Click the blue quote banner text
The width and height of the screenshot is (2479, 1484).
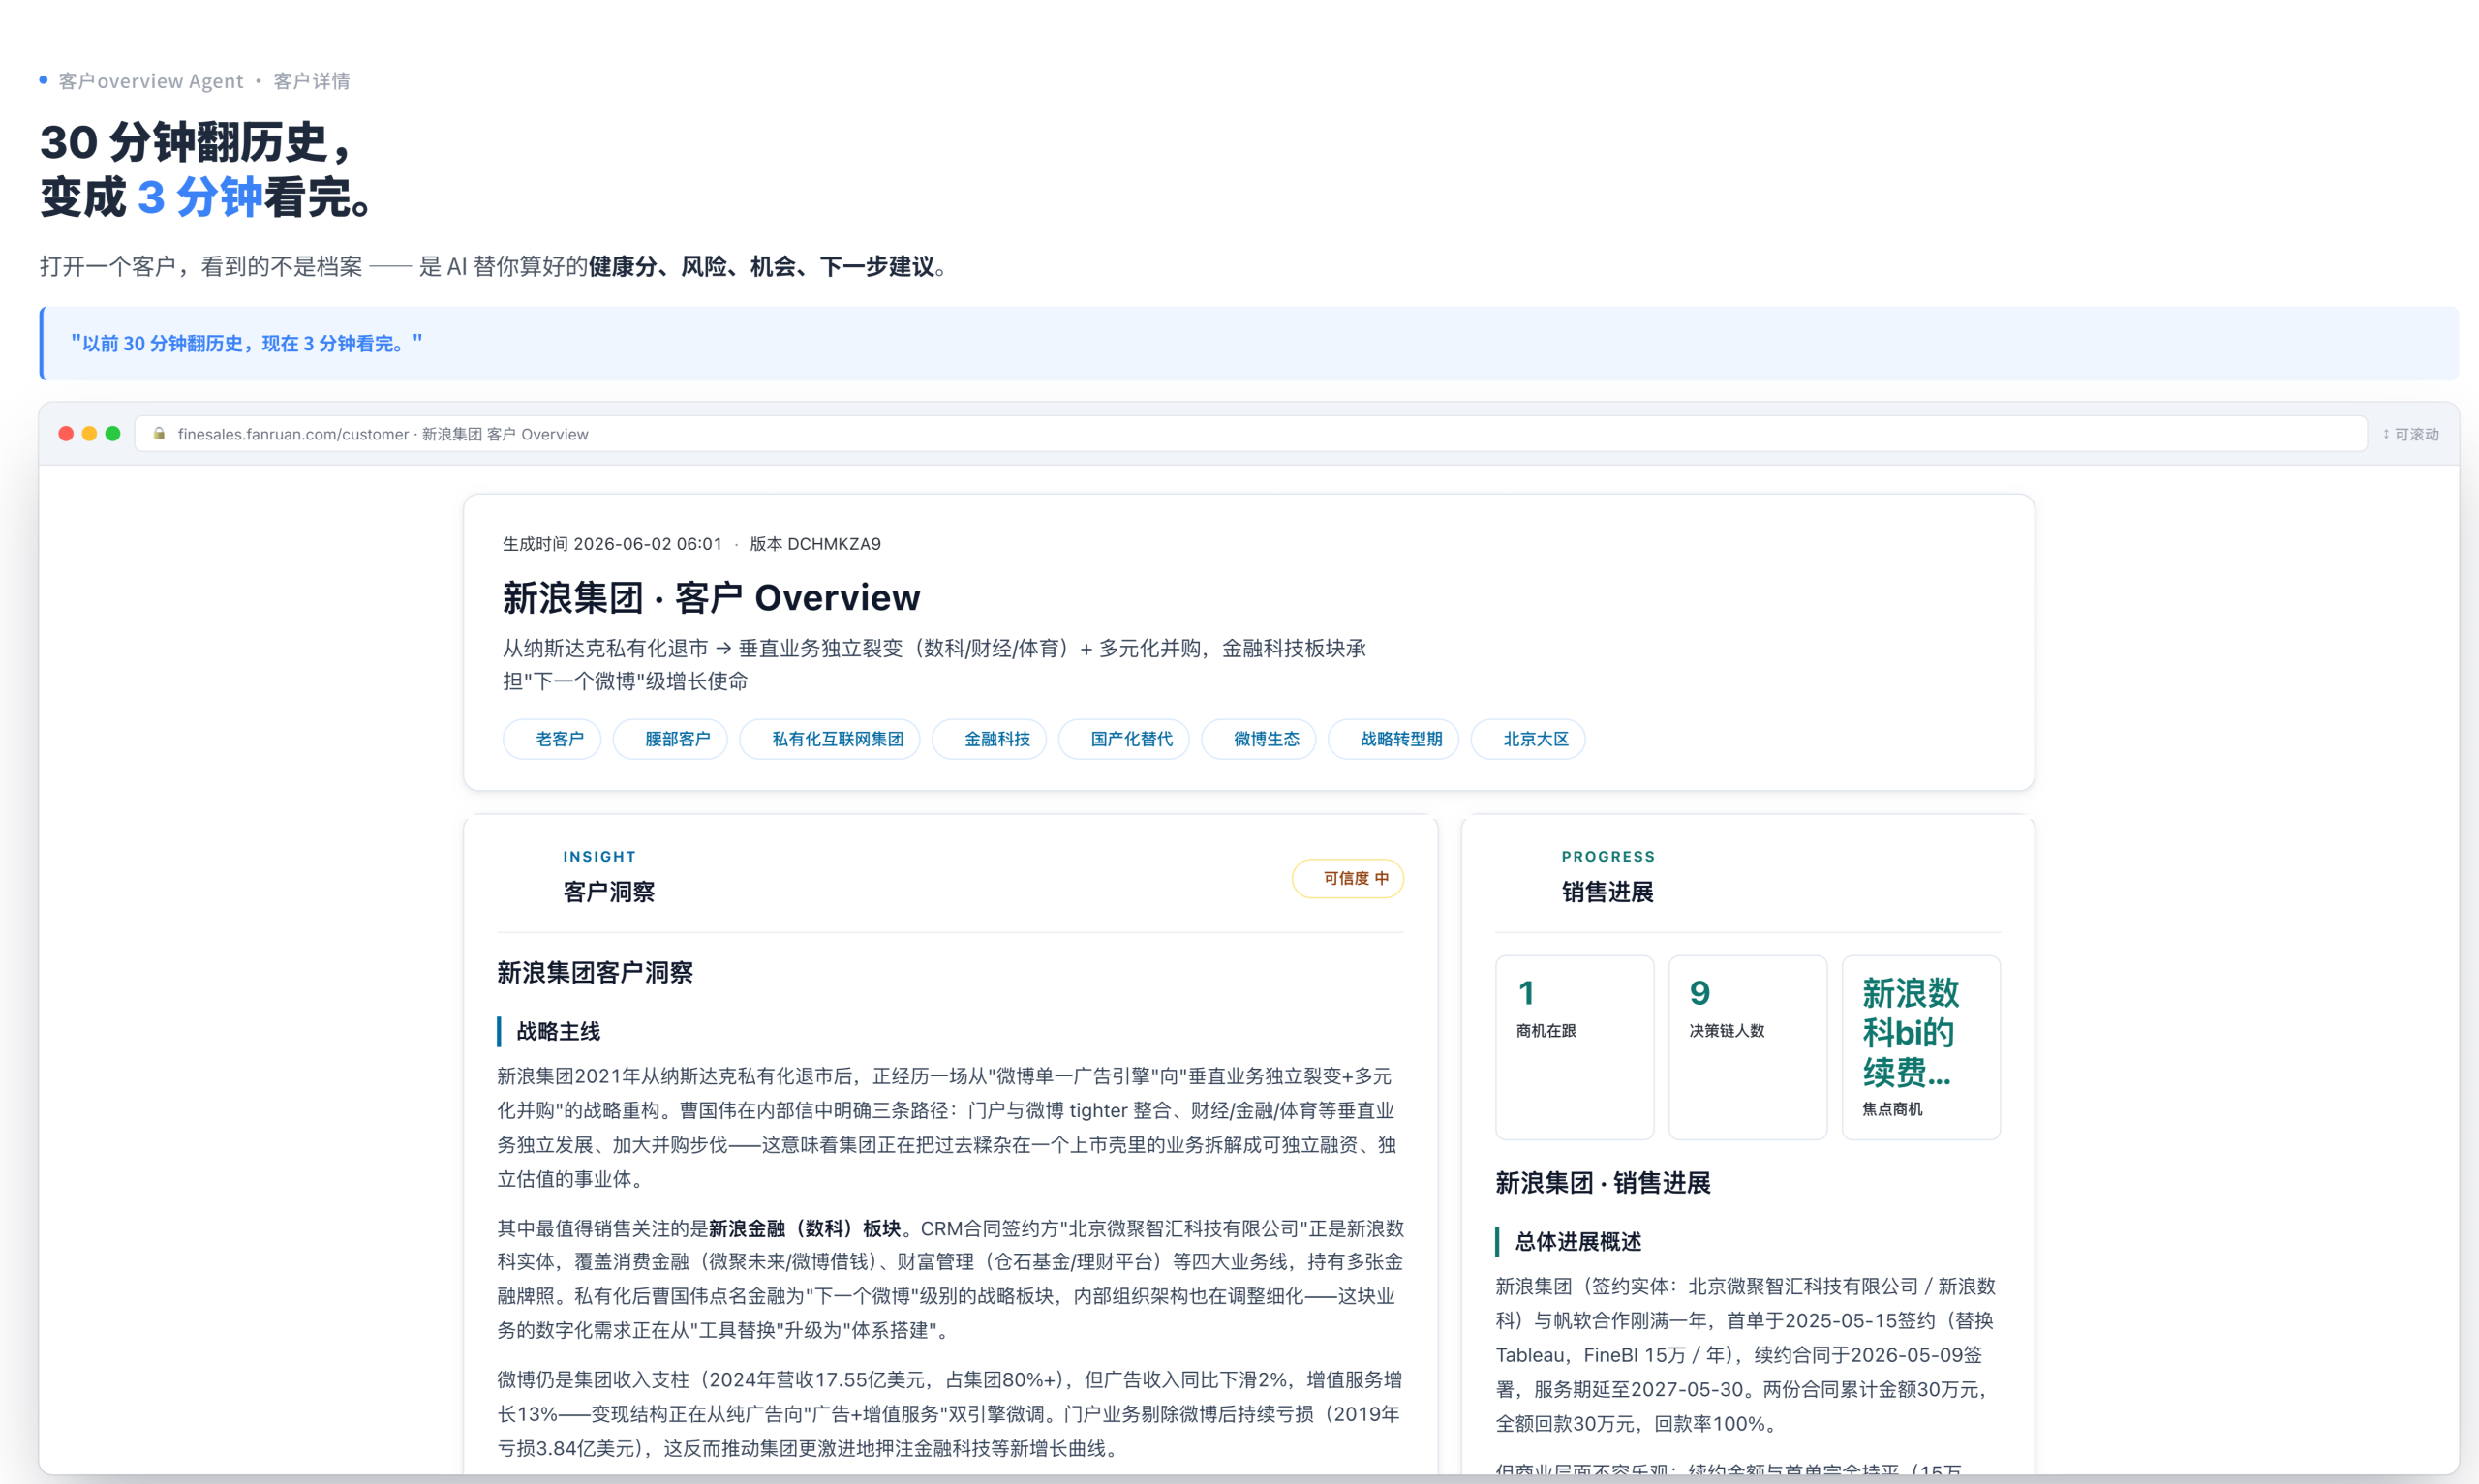[x=247, y=344]
